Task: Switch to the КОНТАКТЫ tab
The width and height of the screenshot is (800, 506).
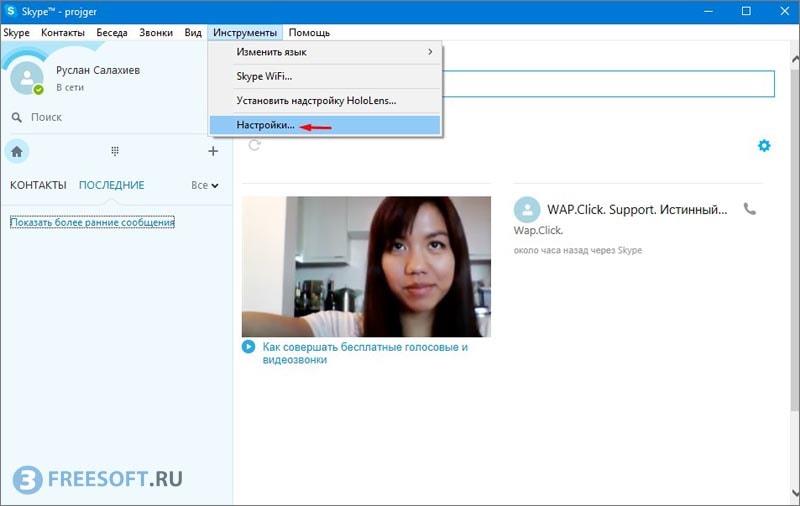Action: [38, 185]
